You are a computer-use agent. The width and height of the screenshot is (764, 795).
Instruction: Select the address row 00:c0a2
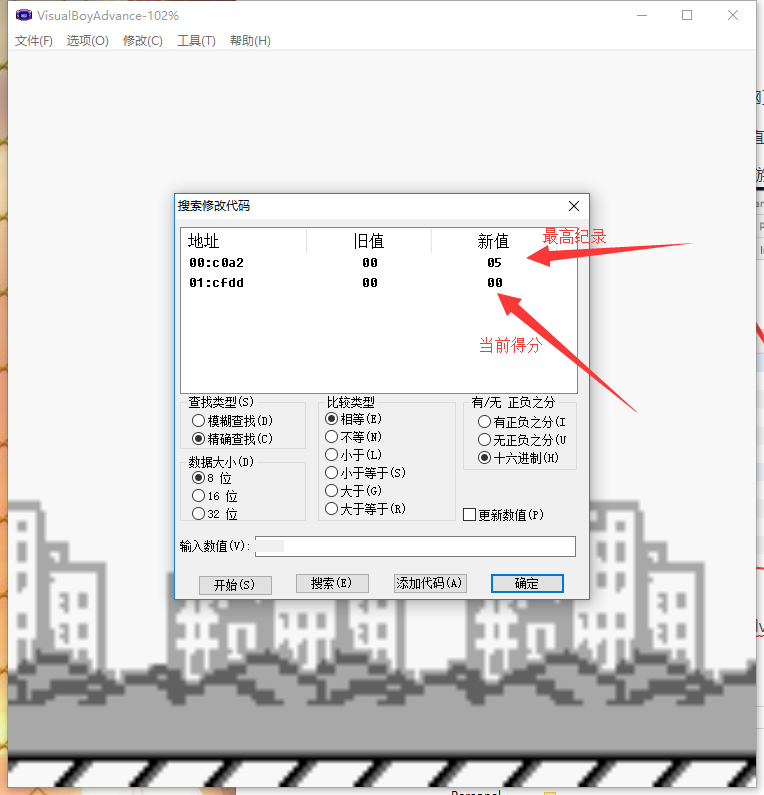tap(378, 263)
